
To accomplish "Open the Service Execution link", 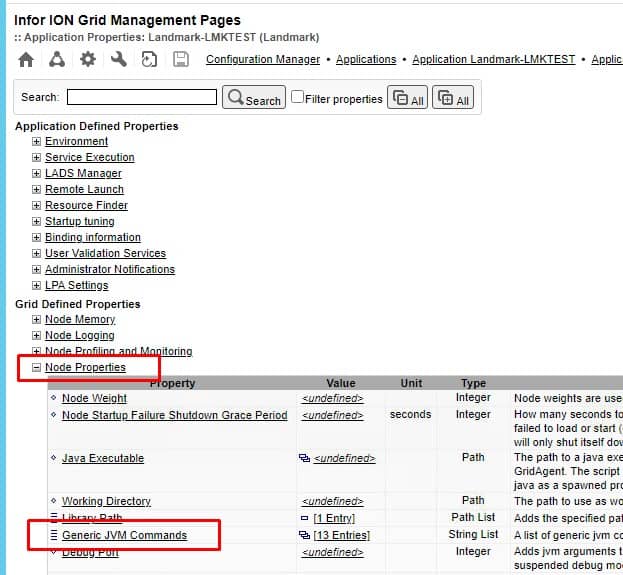I will click(90, 157).
